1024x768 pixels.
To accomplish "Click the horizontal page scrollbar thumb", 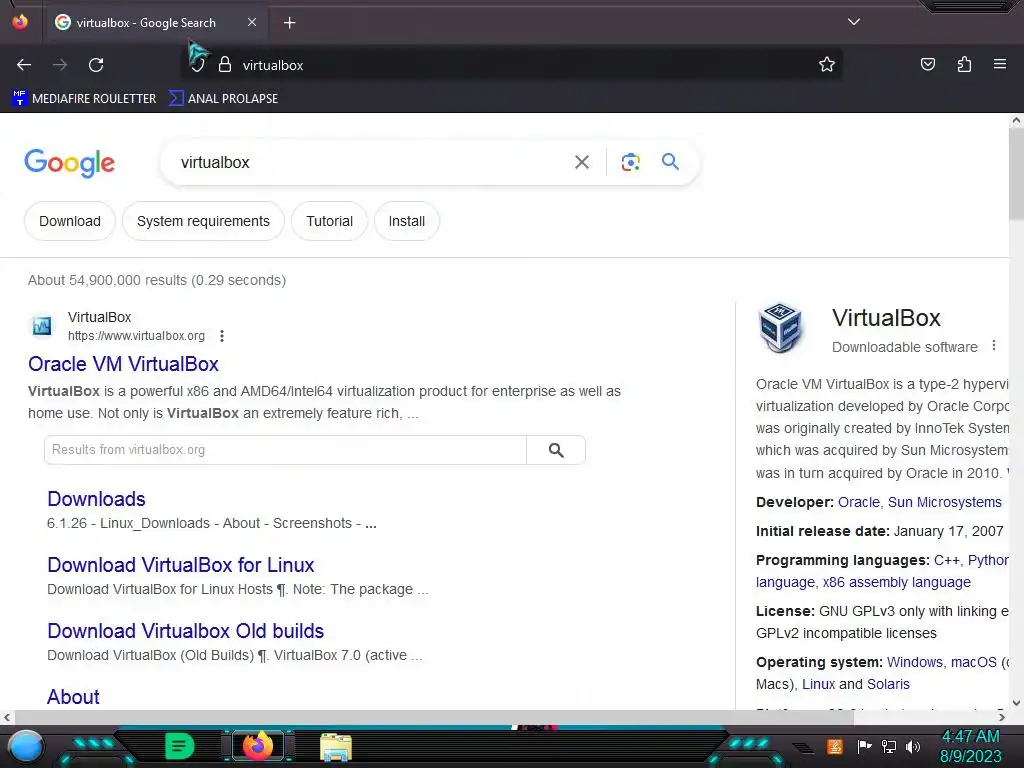I will [x=434, y=717].
